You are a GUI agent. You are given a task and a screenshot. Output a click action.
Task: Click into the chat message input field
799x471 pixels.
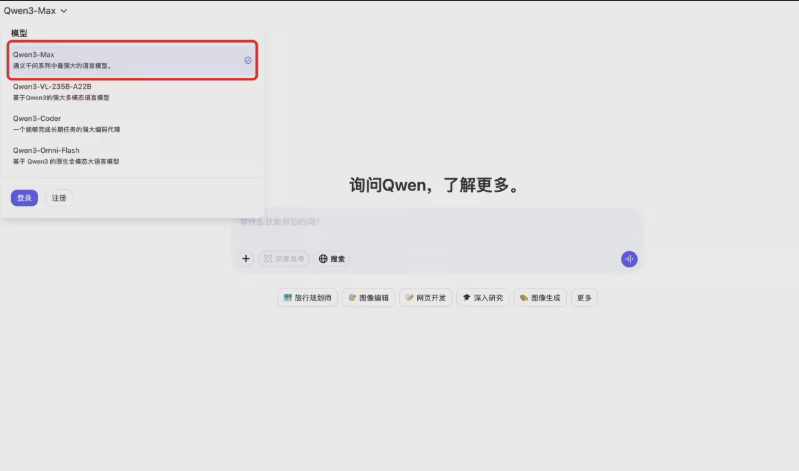[x=437, y=223]
